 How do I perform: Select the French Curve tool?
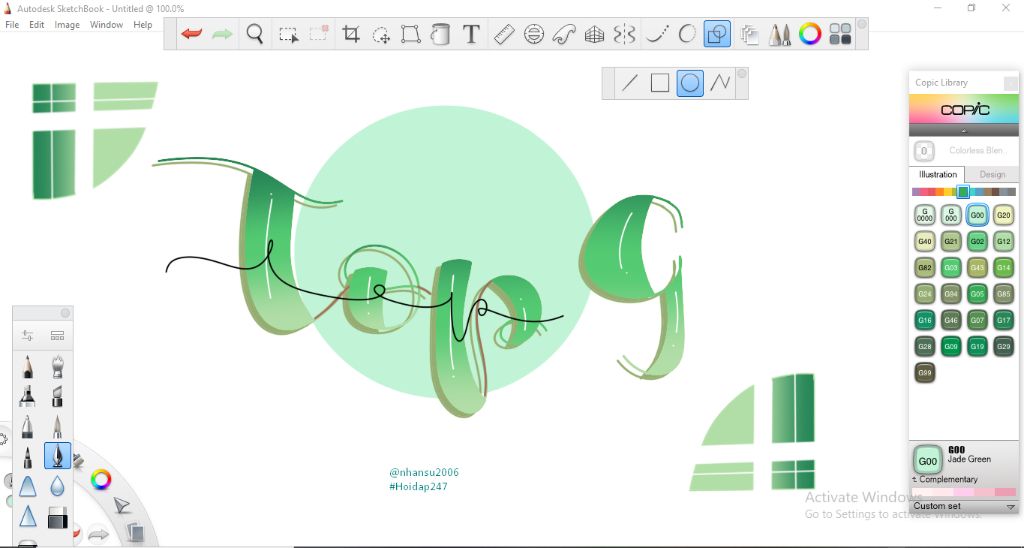(564, 34)
